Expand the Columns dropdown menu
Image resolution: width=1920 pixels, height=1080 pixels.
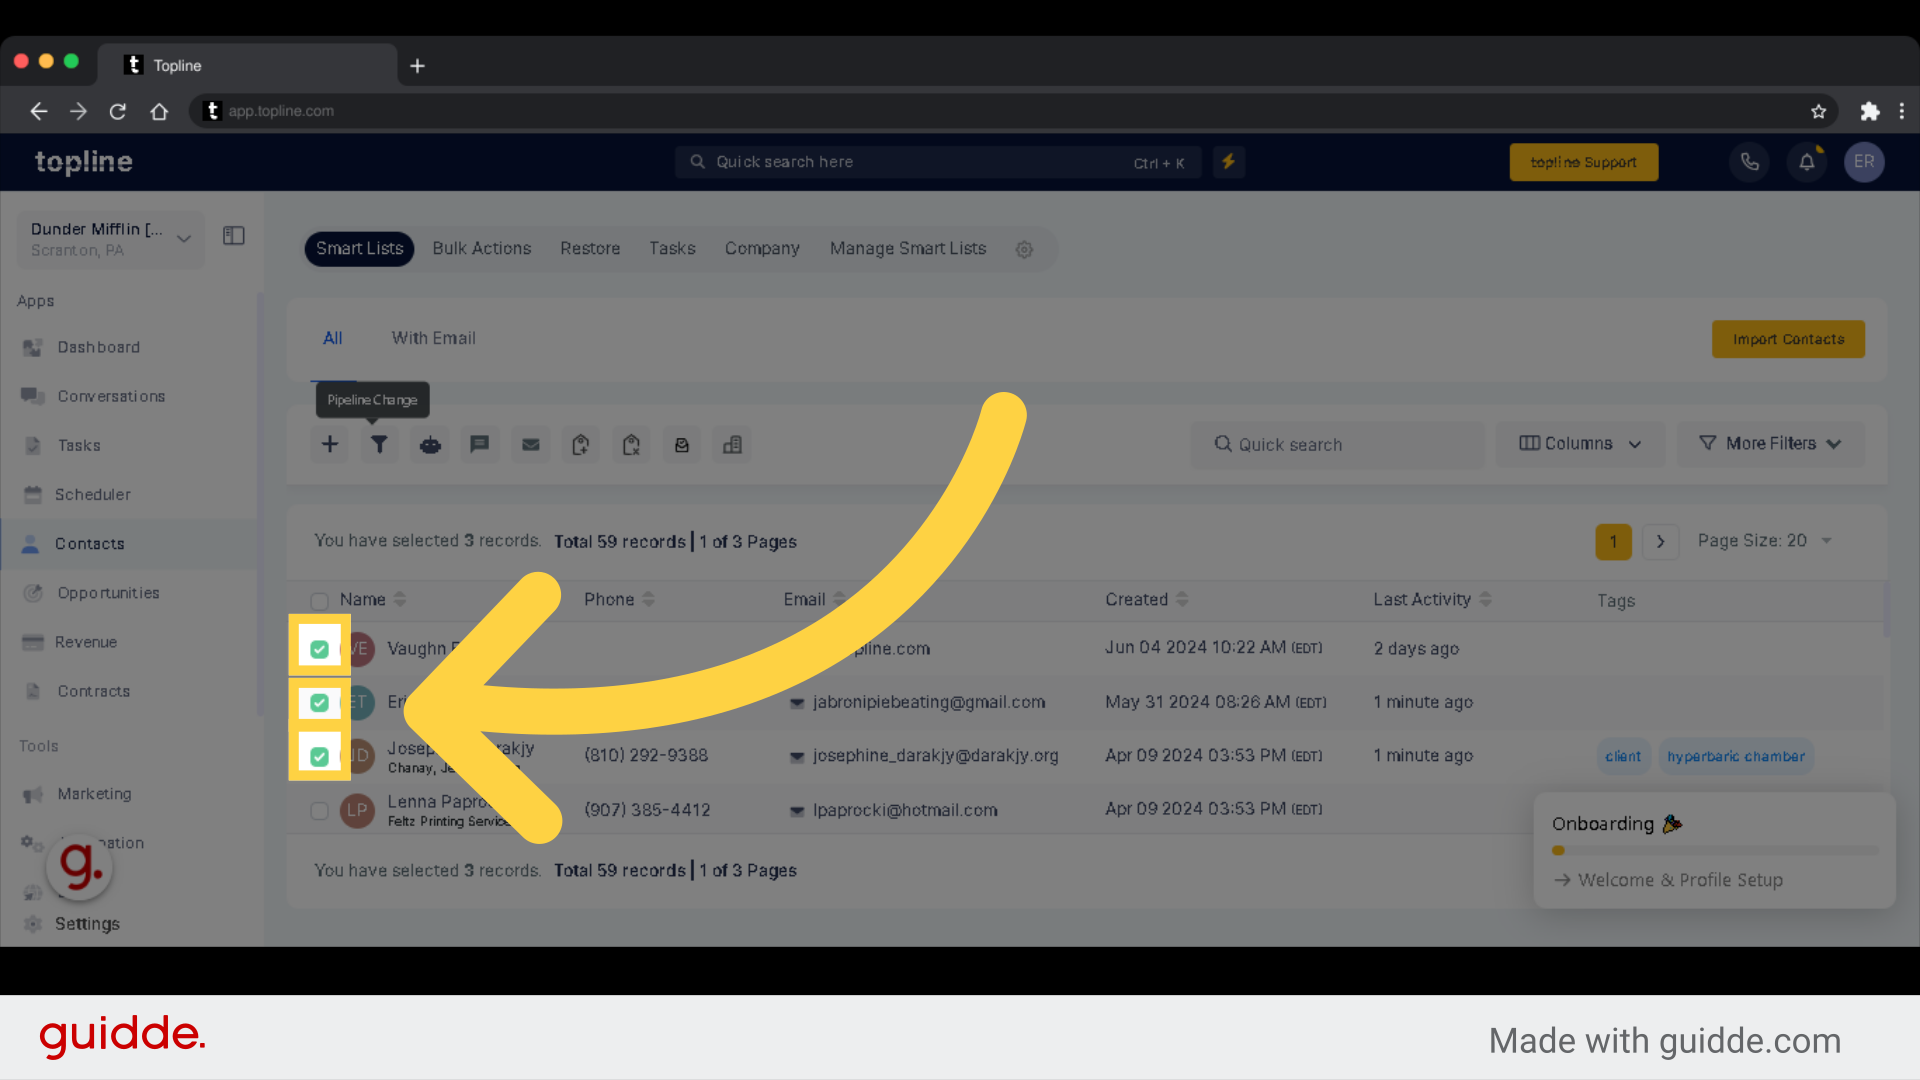pos(1578,443)
